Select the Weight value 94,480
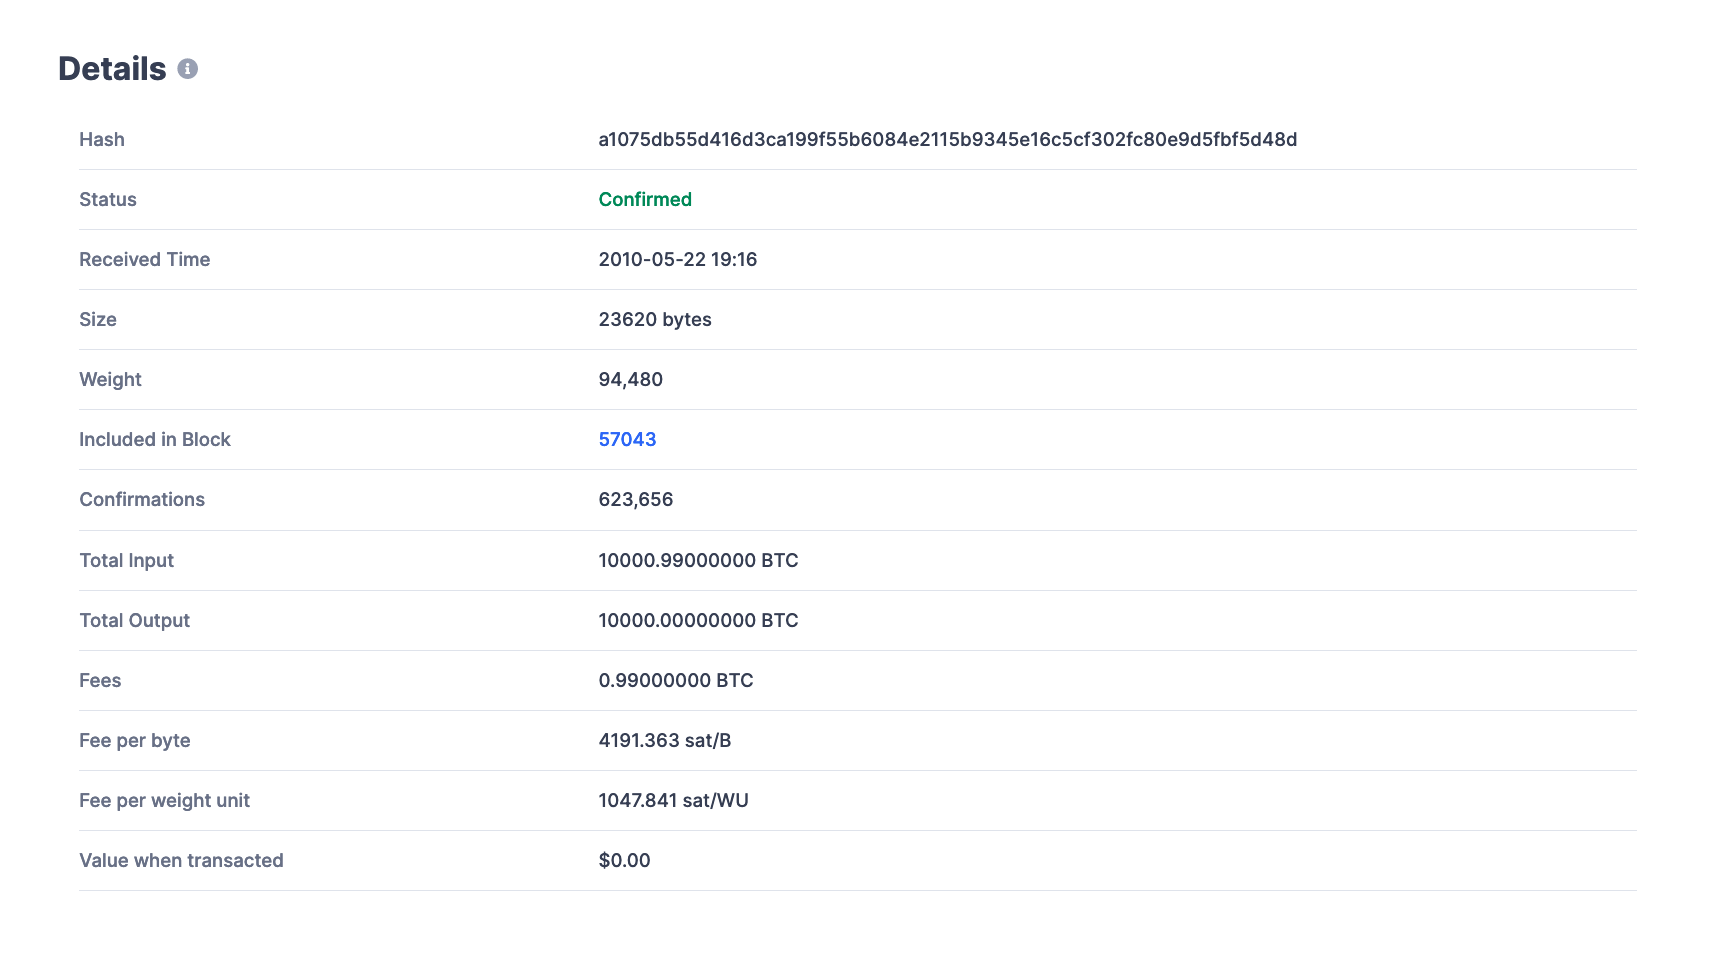1718x960 pixels. (631, 379)
